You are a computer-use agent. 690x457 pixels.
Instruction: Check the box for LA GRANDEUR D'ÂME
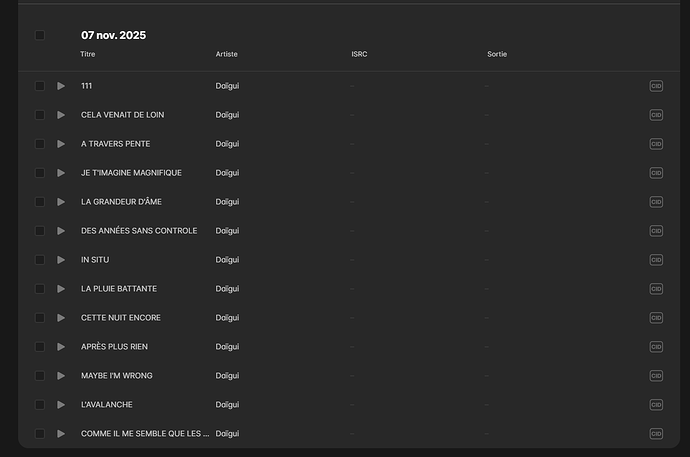[40, 202]
